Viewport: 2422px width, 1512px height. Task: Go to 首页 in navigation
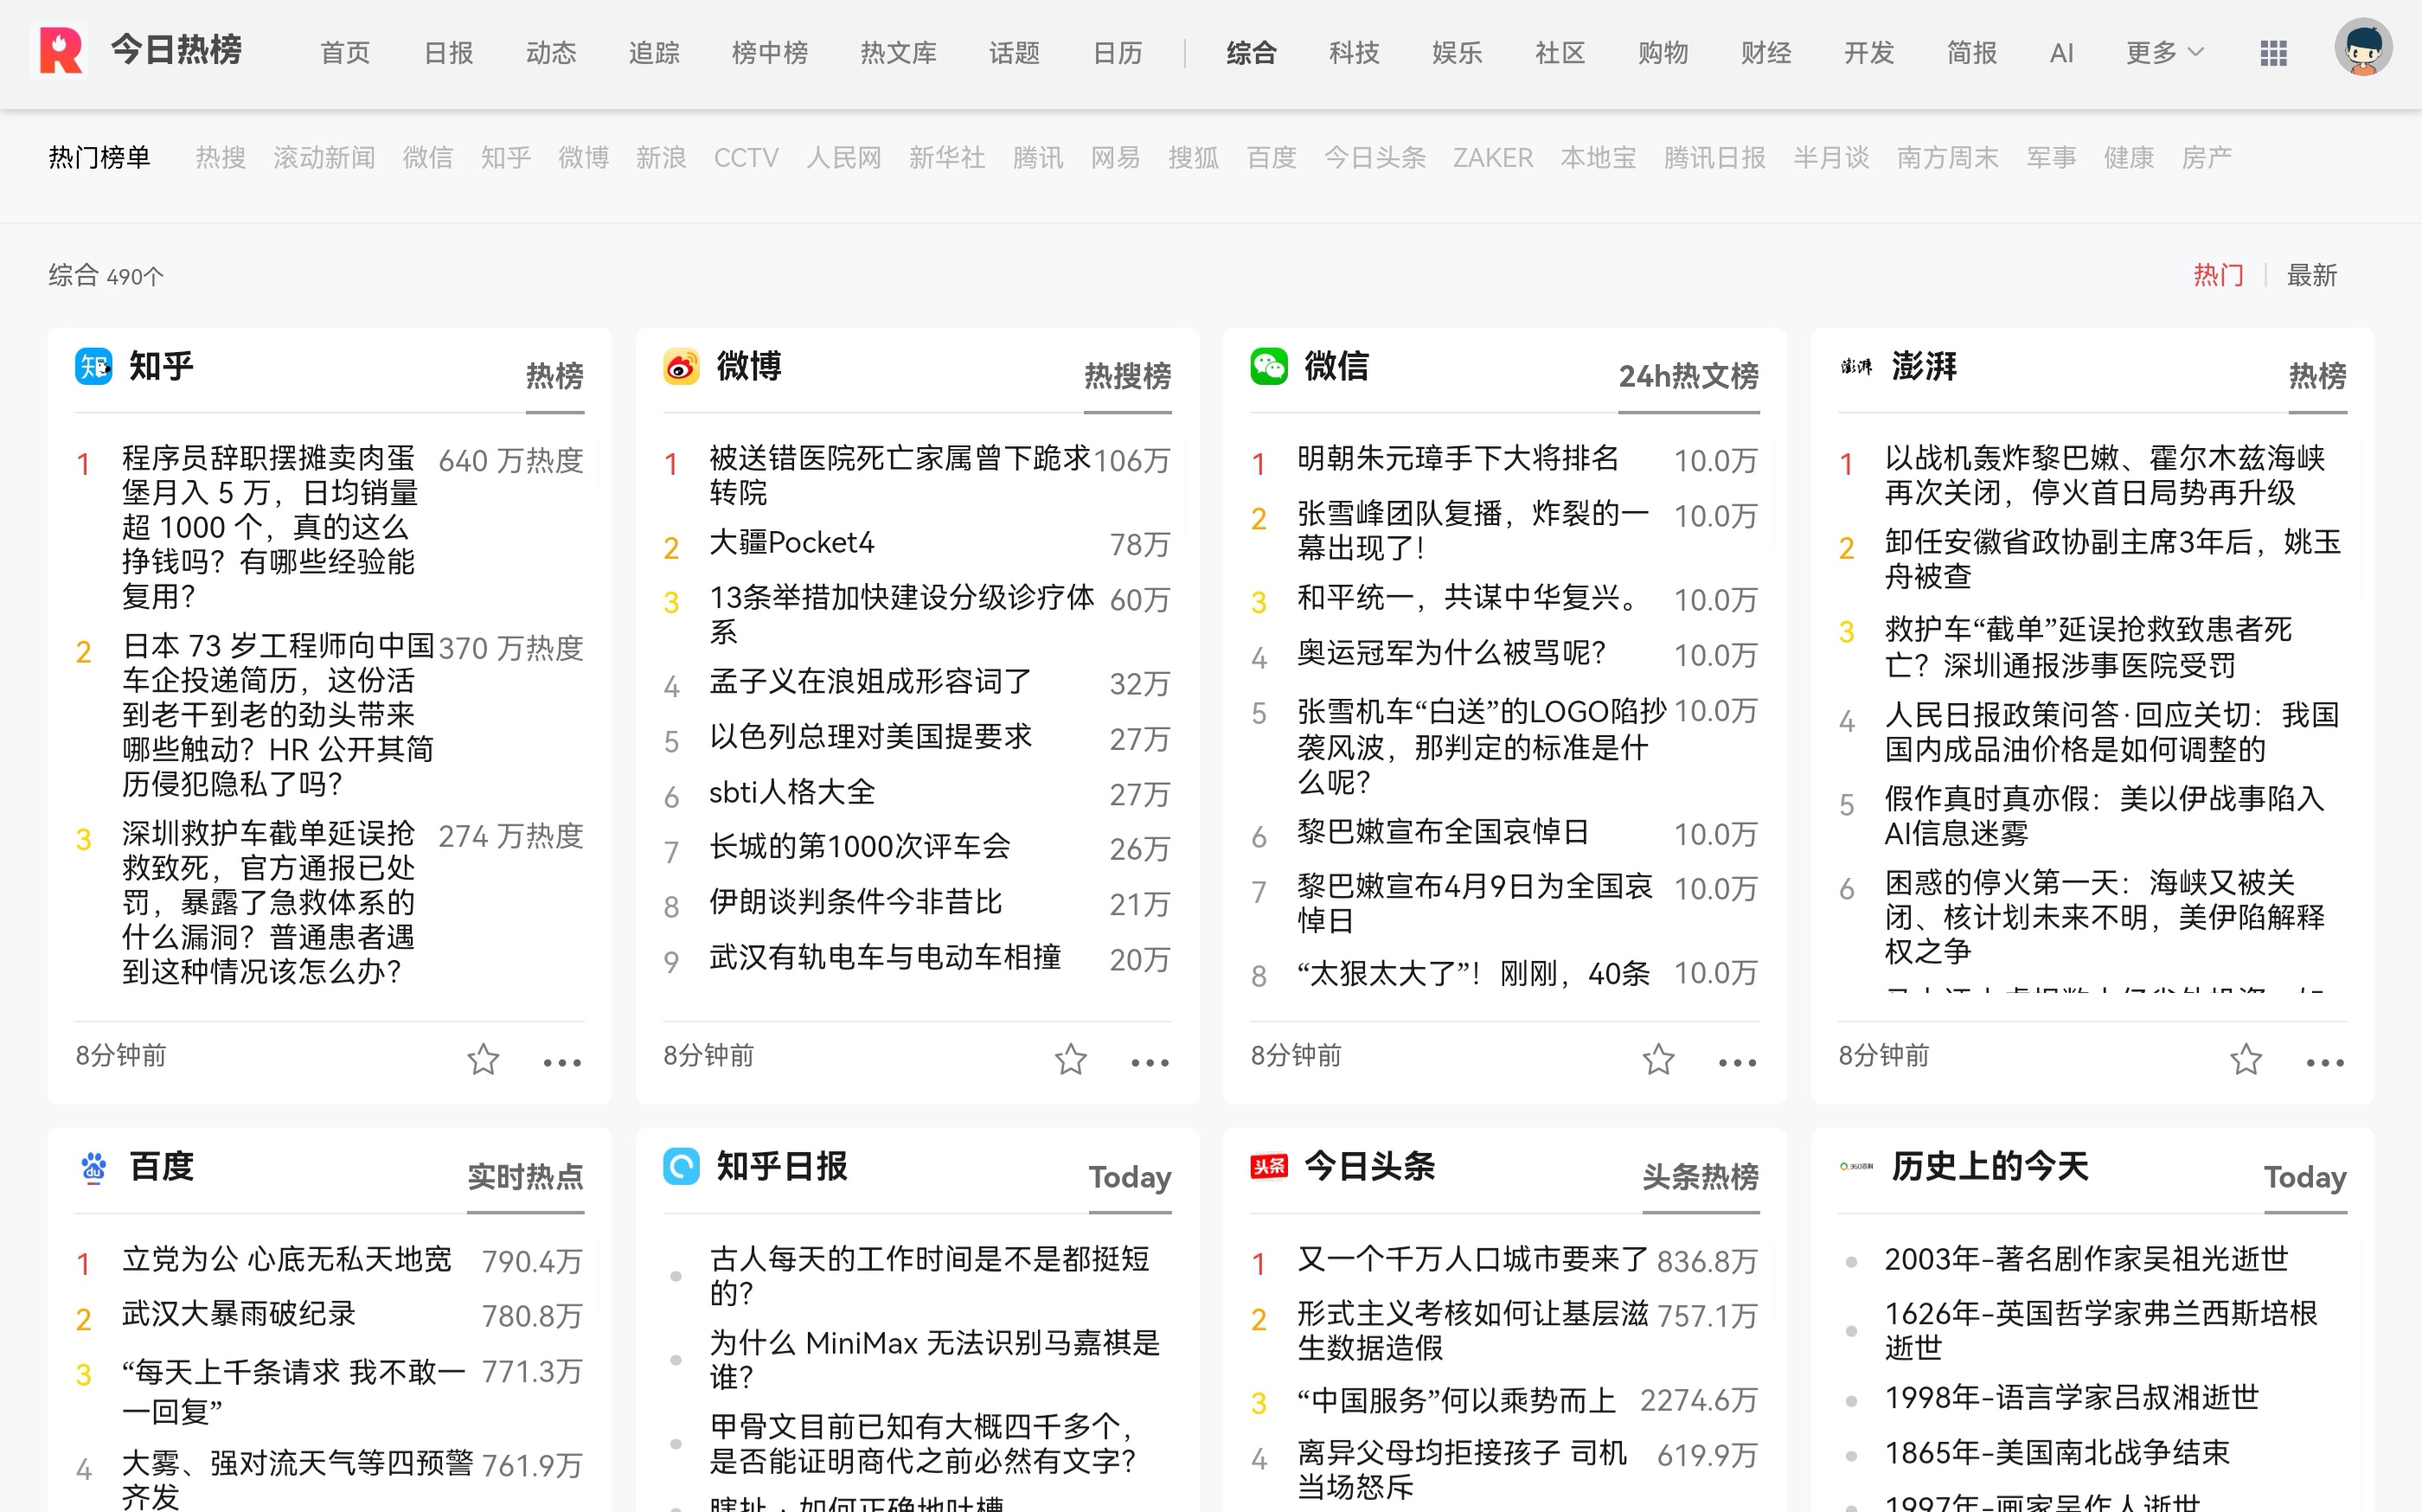[x=345, y=52]
